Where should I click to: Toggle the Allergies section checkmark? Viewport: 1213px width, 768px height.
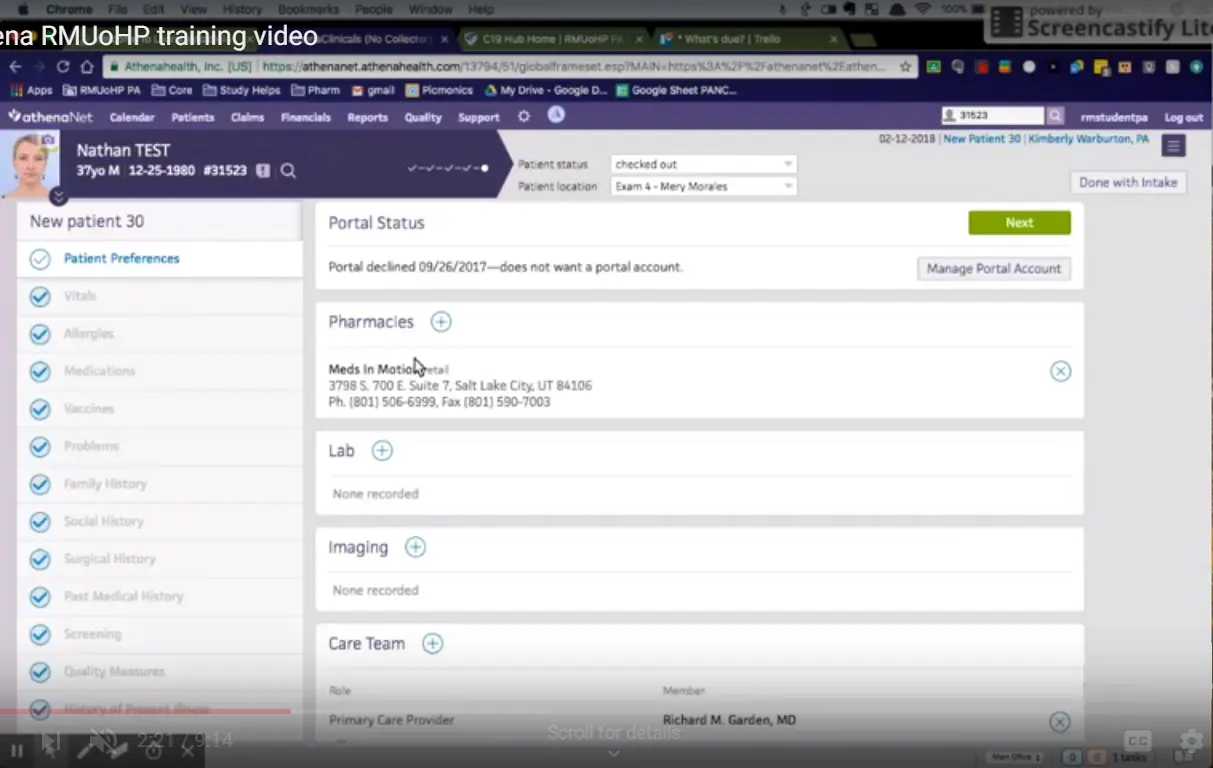[x=40, y=334]
